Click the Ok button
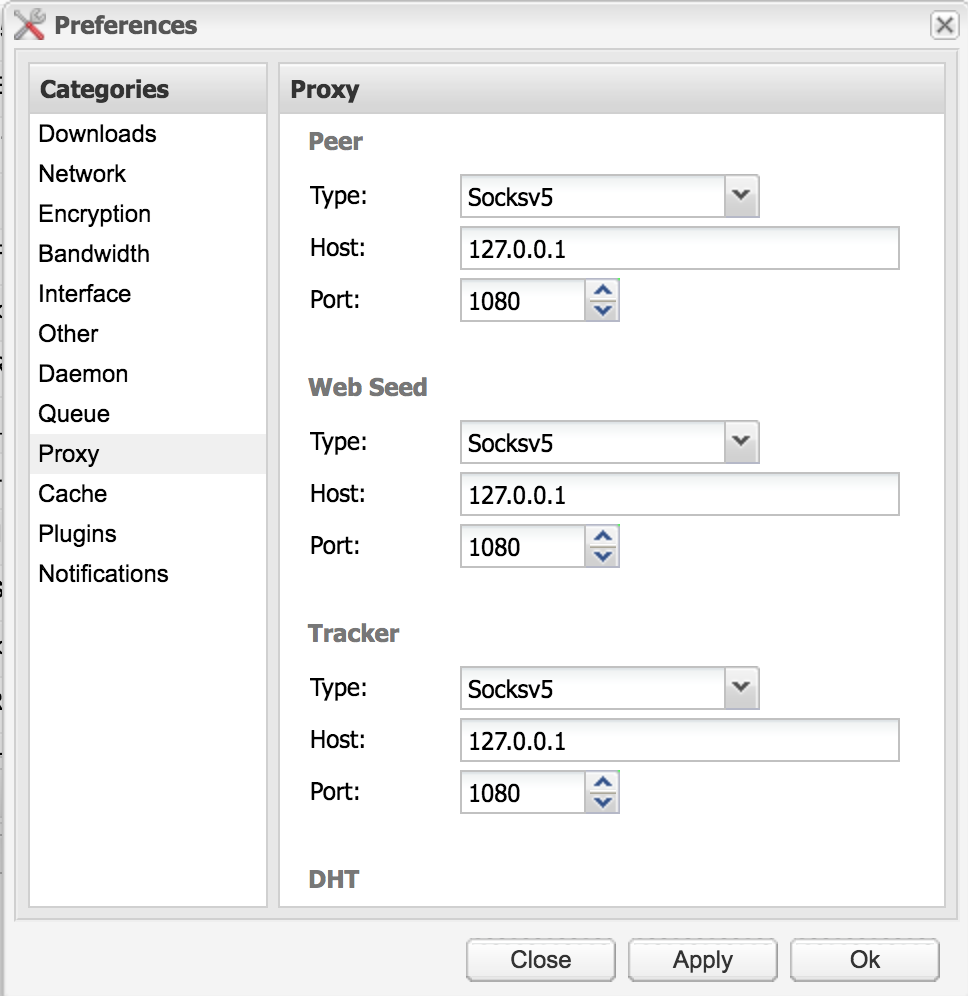This screenshot has height=996, width=968. coord(864,960)
